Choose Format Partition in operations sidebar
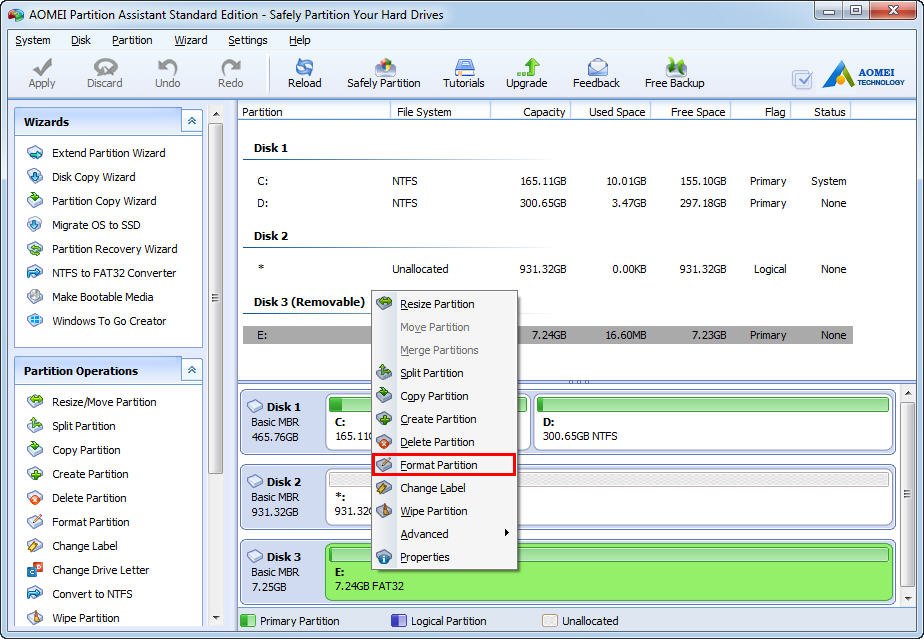Screen dimensions: 924x639 [x=78, y=522]
